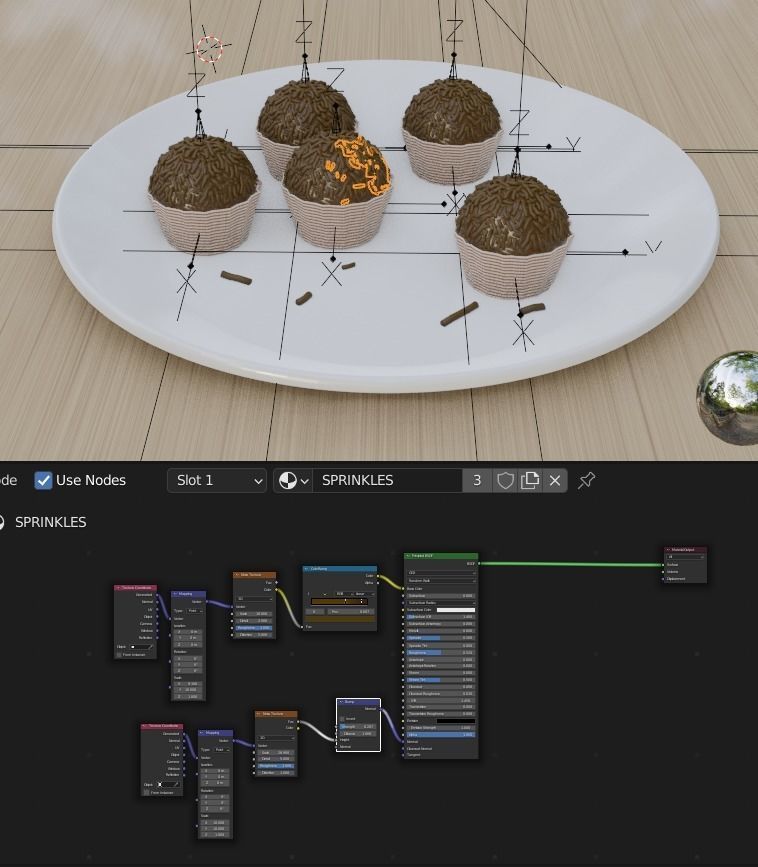Click the eyedropper in lower Texture Coordinate Object field
Image resolution: width=758 pixels, height=867 pixels.
pos(176,784)
